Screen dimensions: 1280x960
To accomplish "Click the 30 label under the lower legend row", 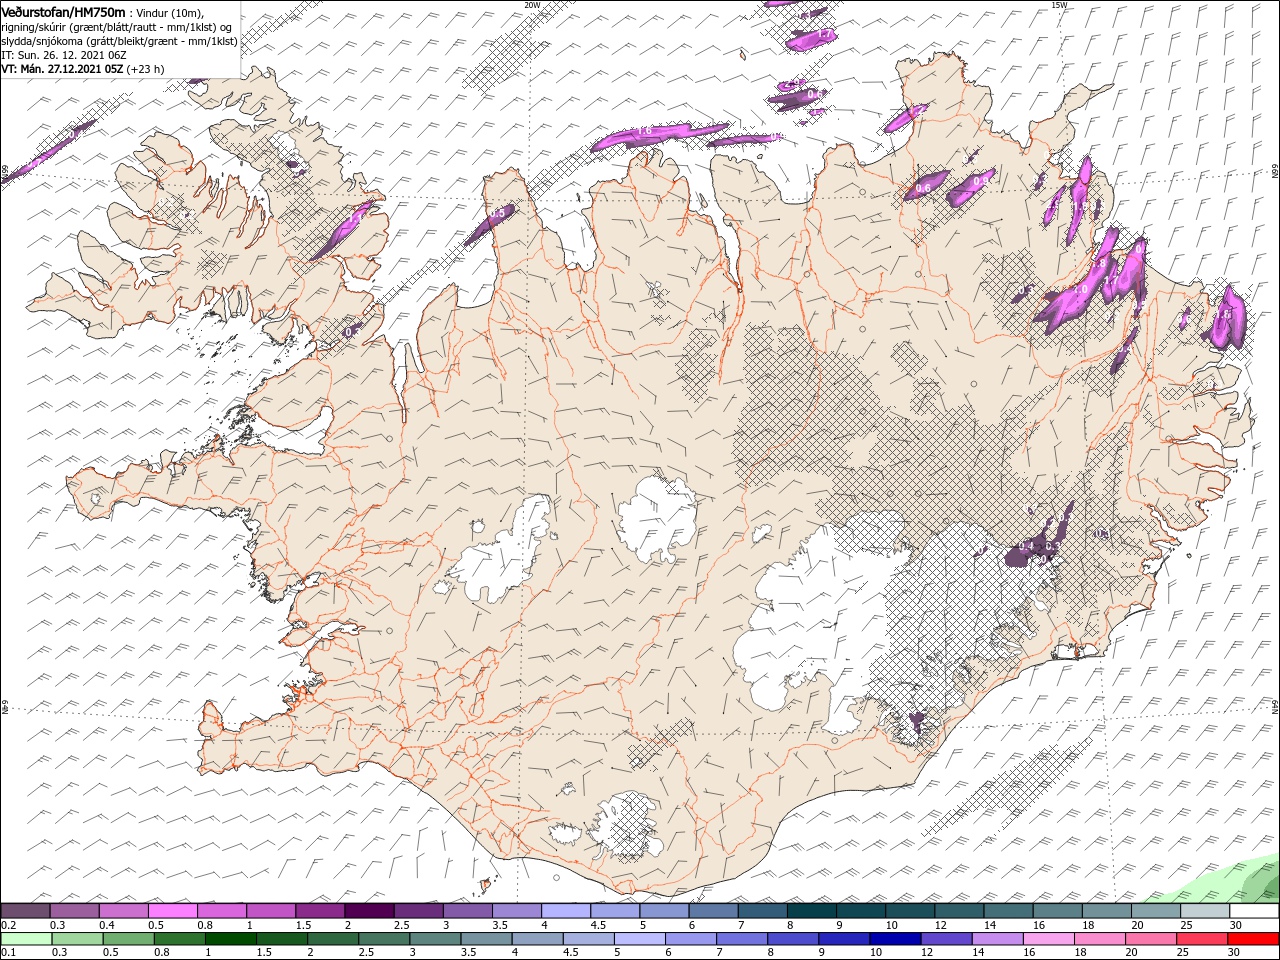I will (1236, 953).
